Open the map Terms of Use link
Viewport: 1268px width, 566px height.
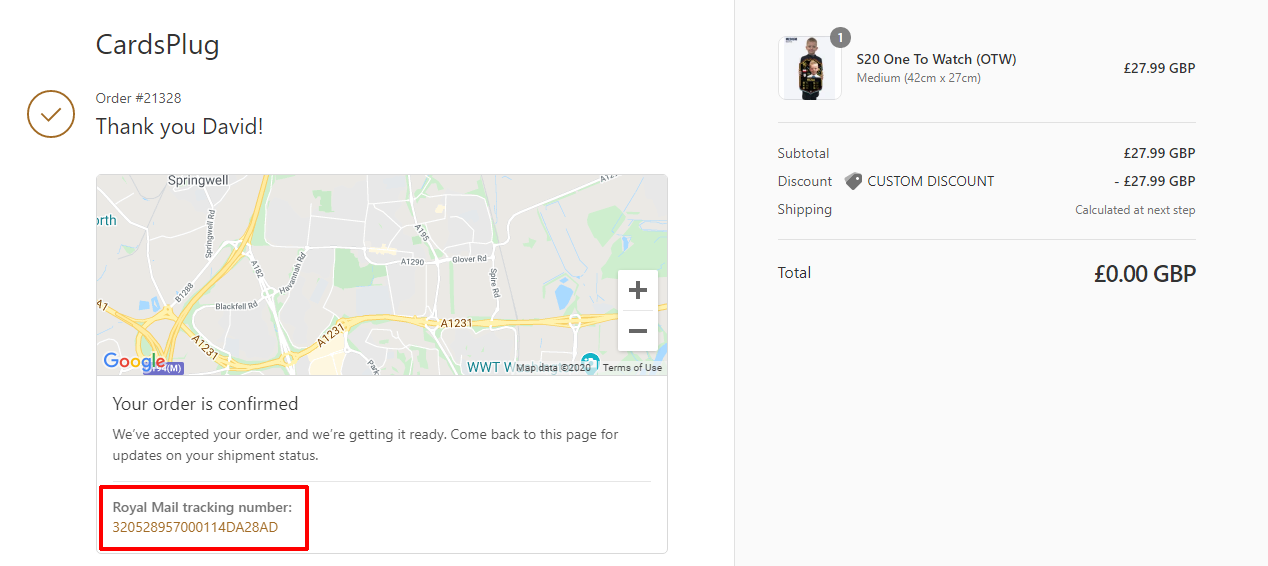pyautogui.click(x=632, y=368)
